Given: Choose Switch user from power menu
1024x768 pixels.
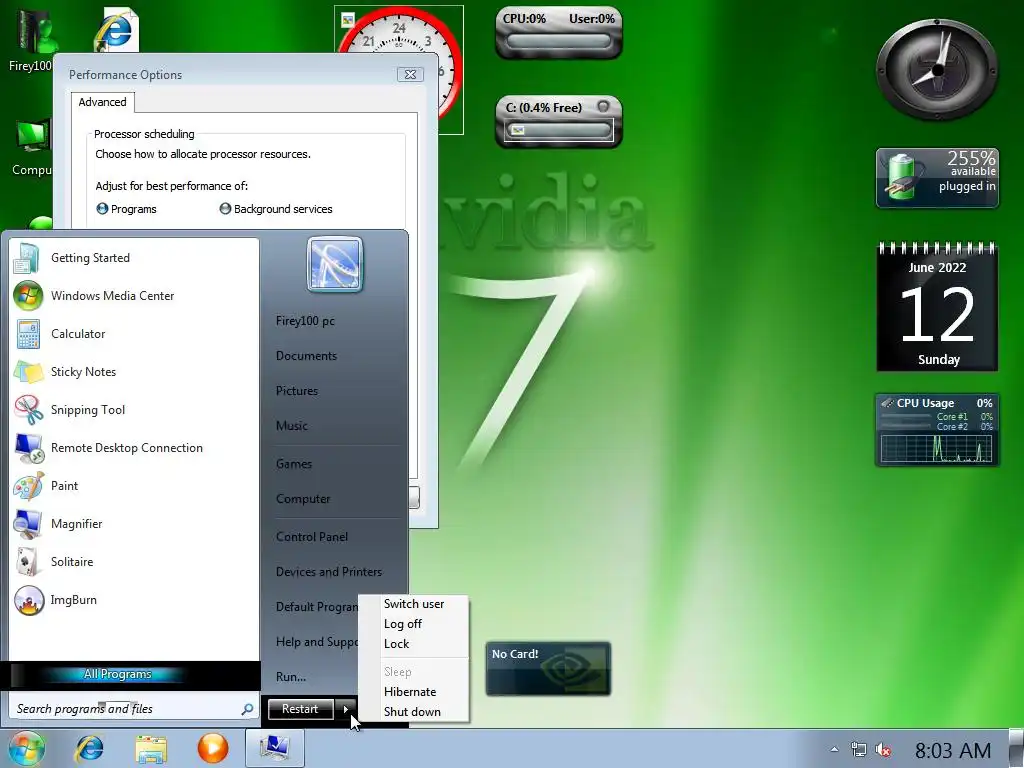Looking at the screenshot, I should tap(414, 604).
